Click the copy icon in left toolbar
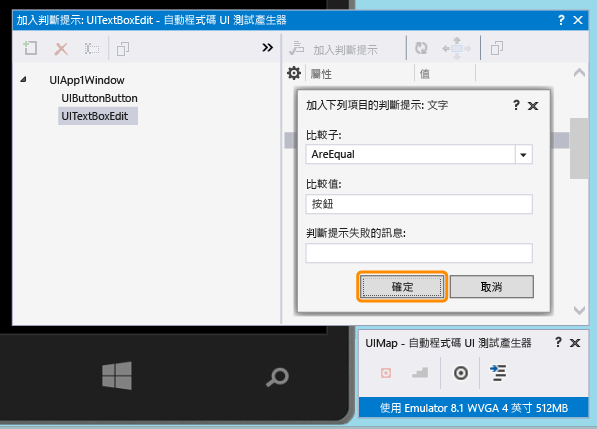The height and width of the screenshot is (429, 597). click(123, 49)
